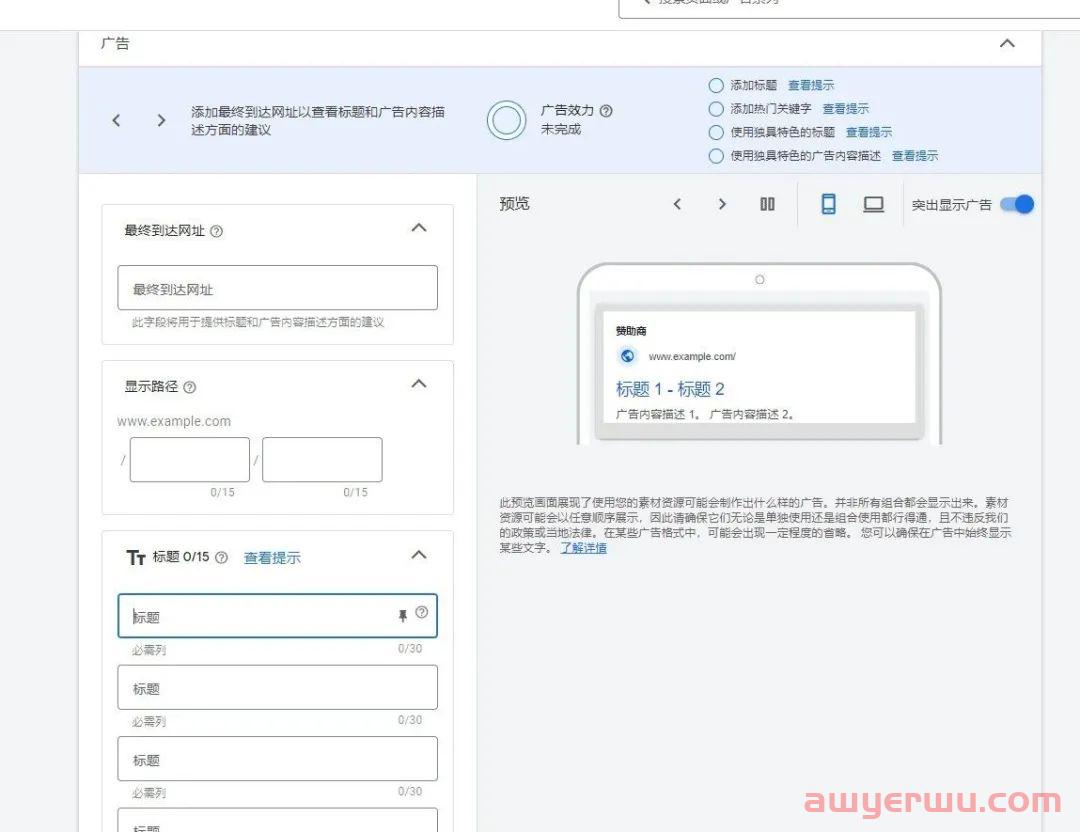
Task: Click the Tt text icon by 标题
Action: (136, 557)
